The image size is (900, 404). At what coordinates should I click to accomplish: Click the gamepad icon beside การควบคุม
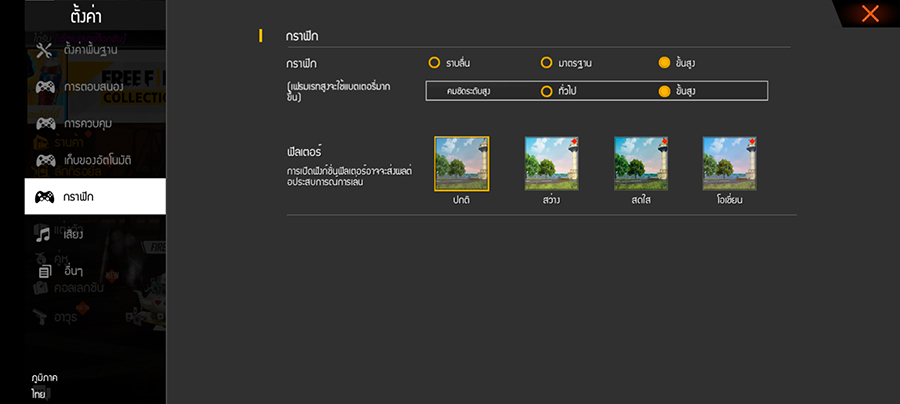[x=45, y=124]
